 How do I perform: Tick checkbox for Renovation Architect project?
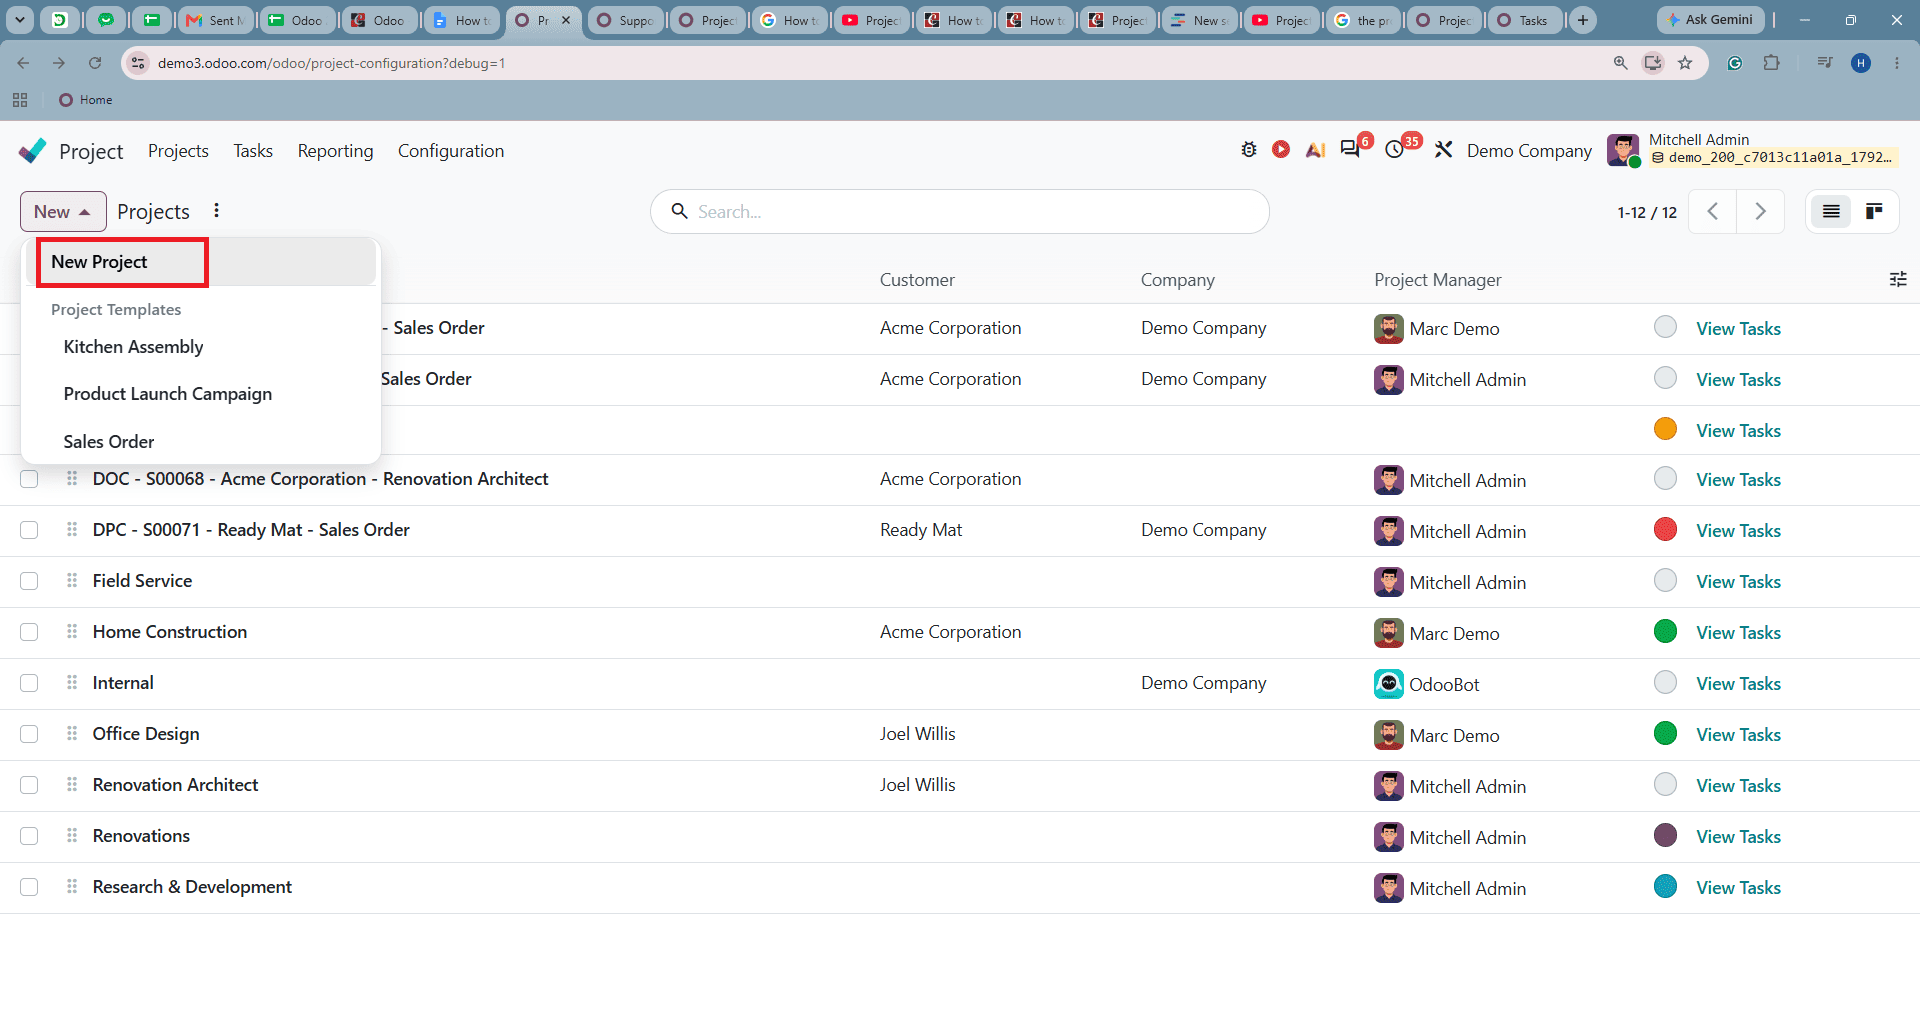point(29,786)
